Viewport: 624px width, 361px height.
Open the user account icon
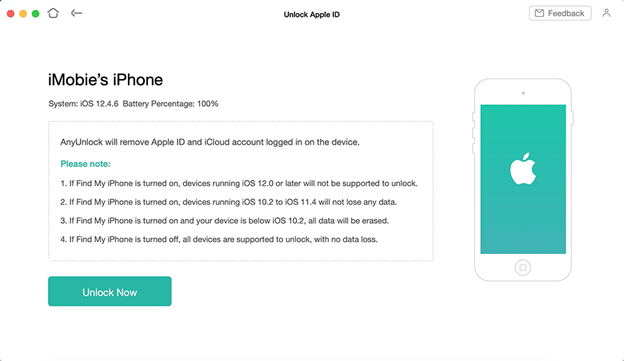click(x=606, y=13)
